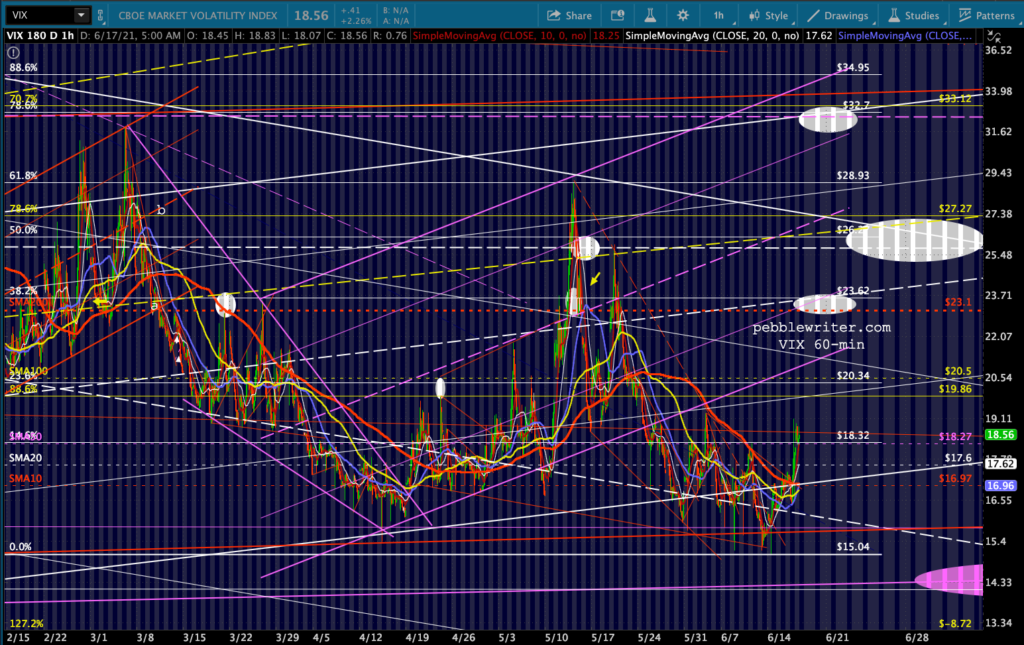Image resolution: width=1024 pixels, height=645 pixels.
Task: Click the O: 18.45 open value
Action: [208, 35]
